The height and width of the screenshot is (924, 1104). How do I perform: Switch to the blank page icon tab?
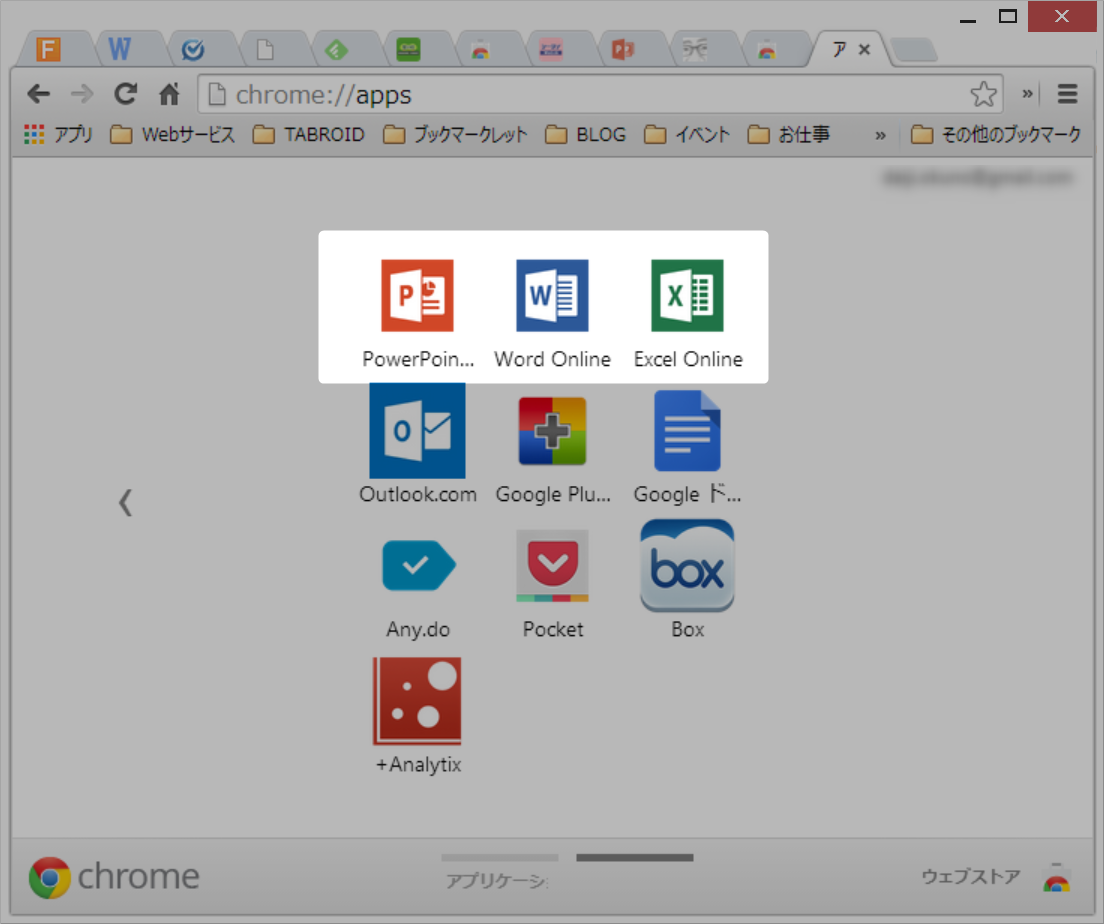(x=270, y=49)
